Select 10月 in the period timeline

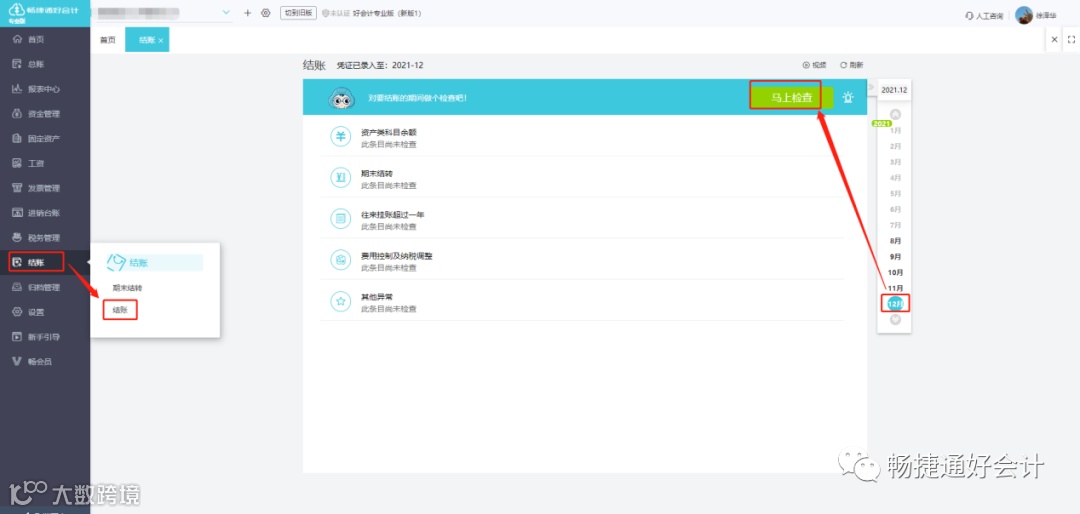(895, 272)
